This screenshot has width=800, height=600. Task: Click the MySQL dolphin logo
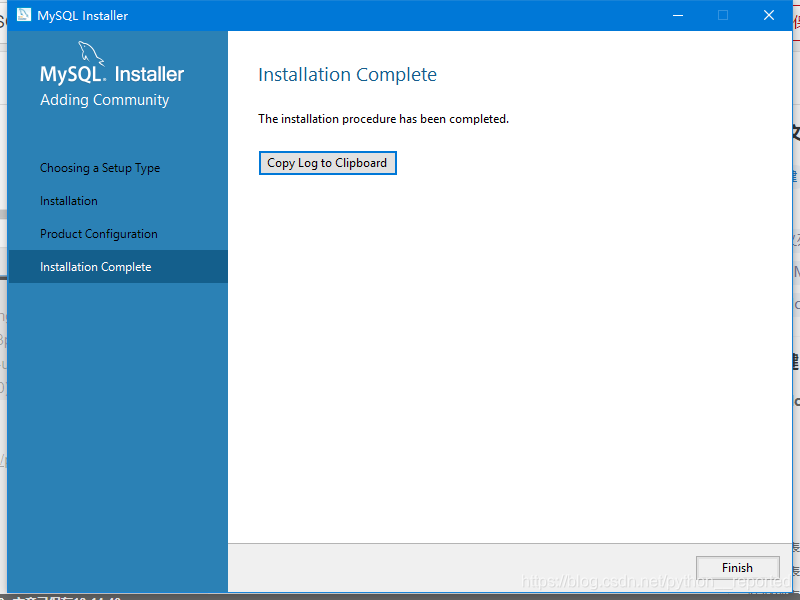pyautogui.click(x=91, y=53)
